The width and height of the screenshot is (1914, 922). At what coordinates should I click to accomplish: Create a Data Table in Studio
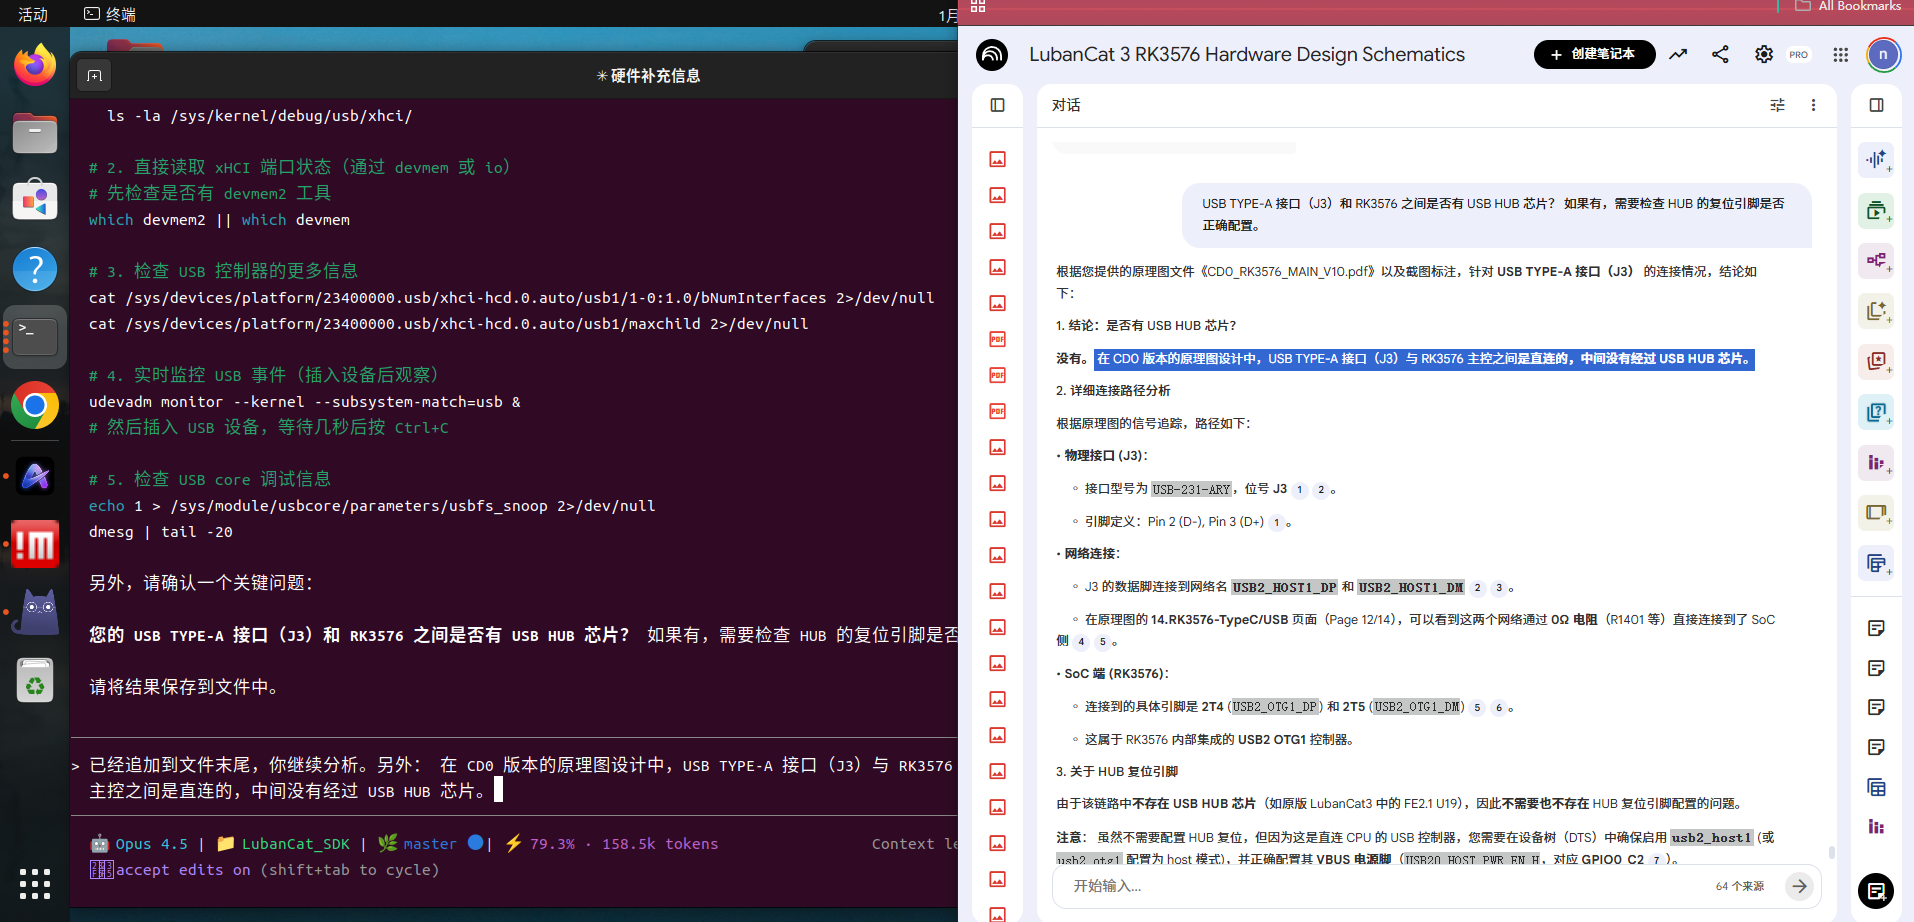tap(1876, 563)
